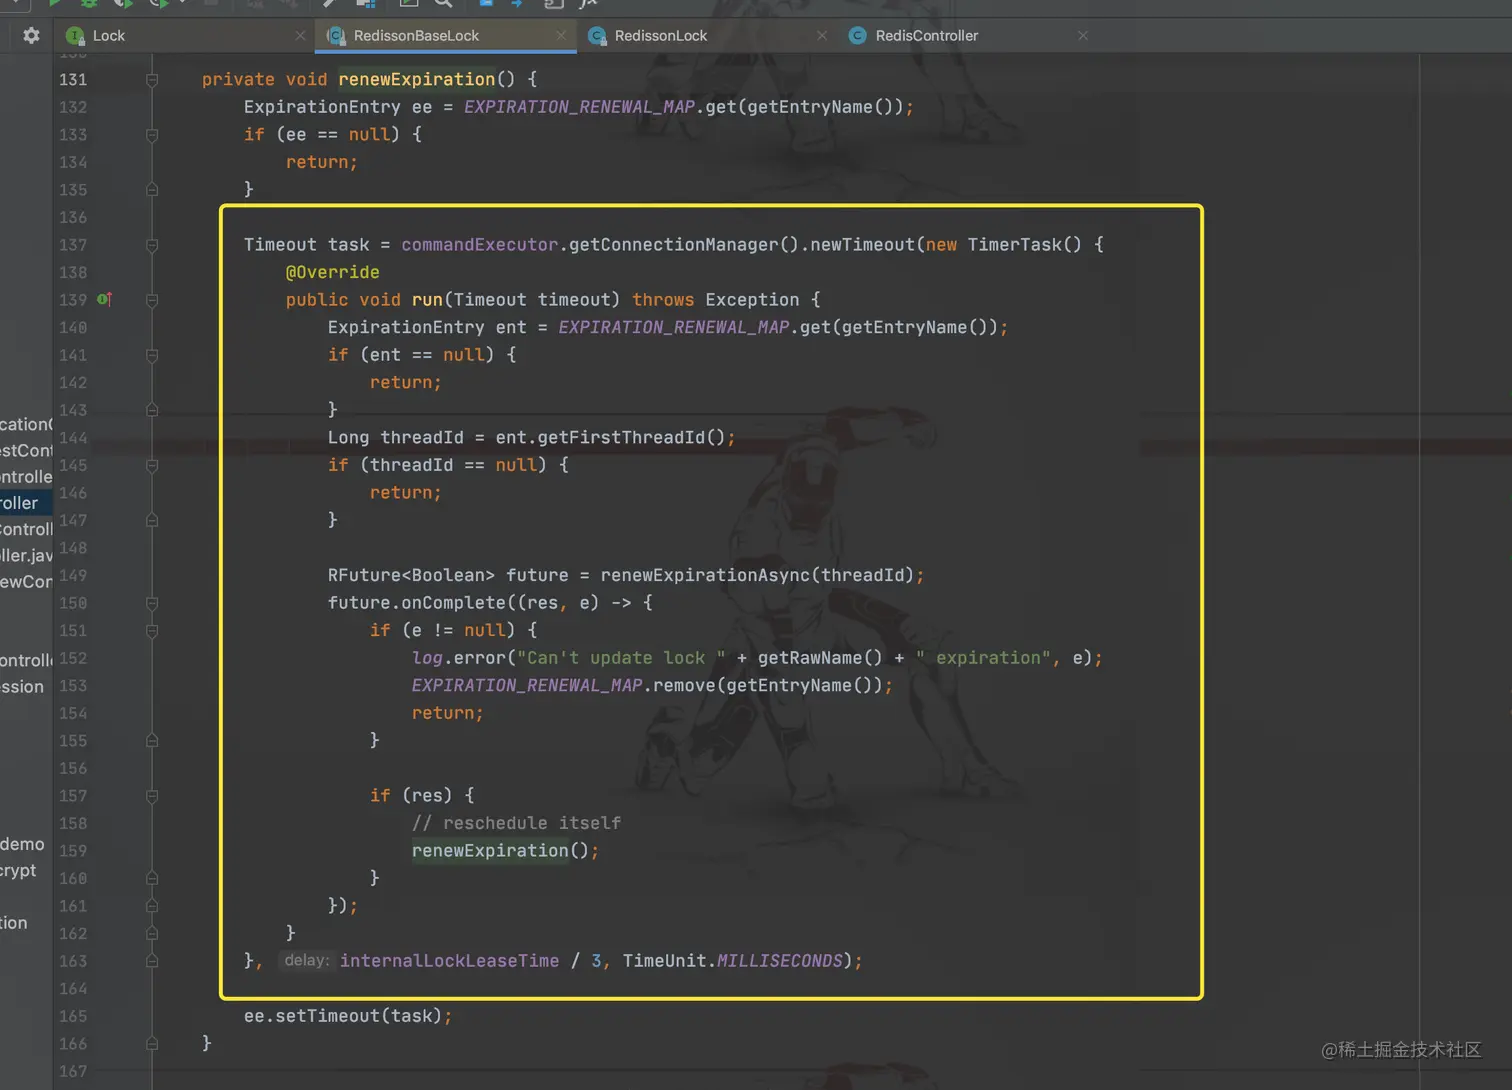
Task: Fold the TimerTask anonymous class at line 137
Action: [x=152, y=244]
